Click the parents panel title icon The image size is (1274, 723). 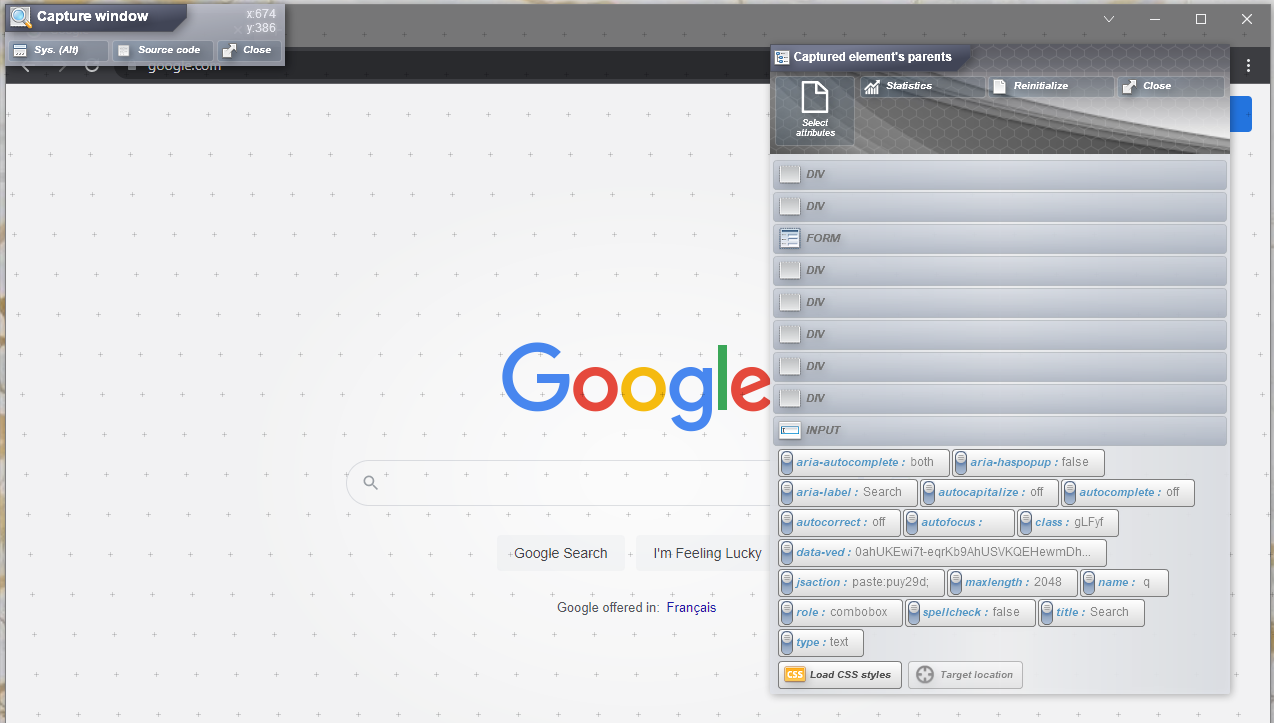click(782, 58)
